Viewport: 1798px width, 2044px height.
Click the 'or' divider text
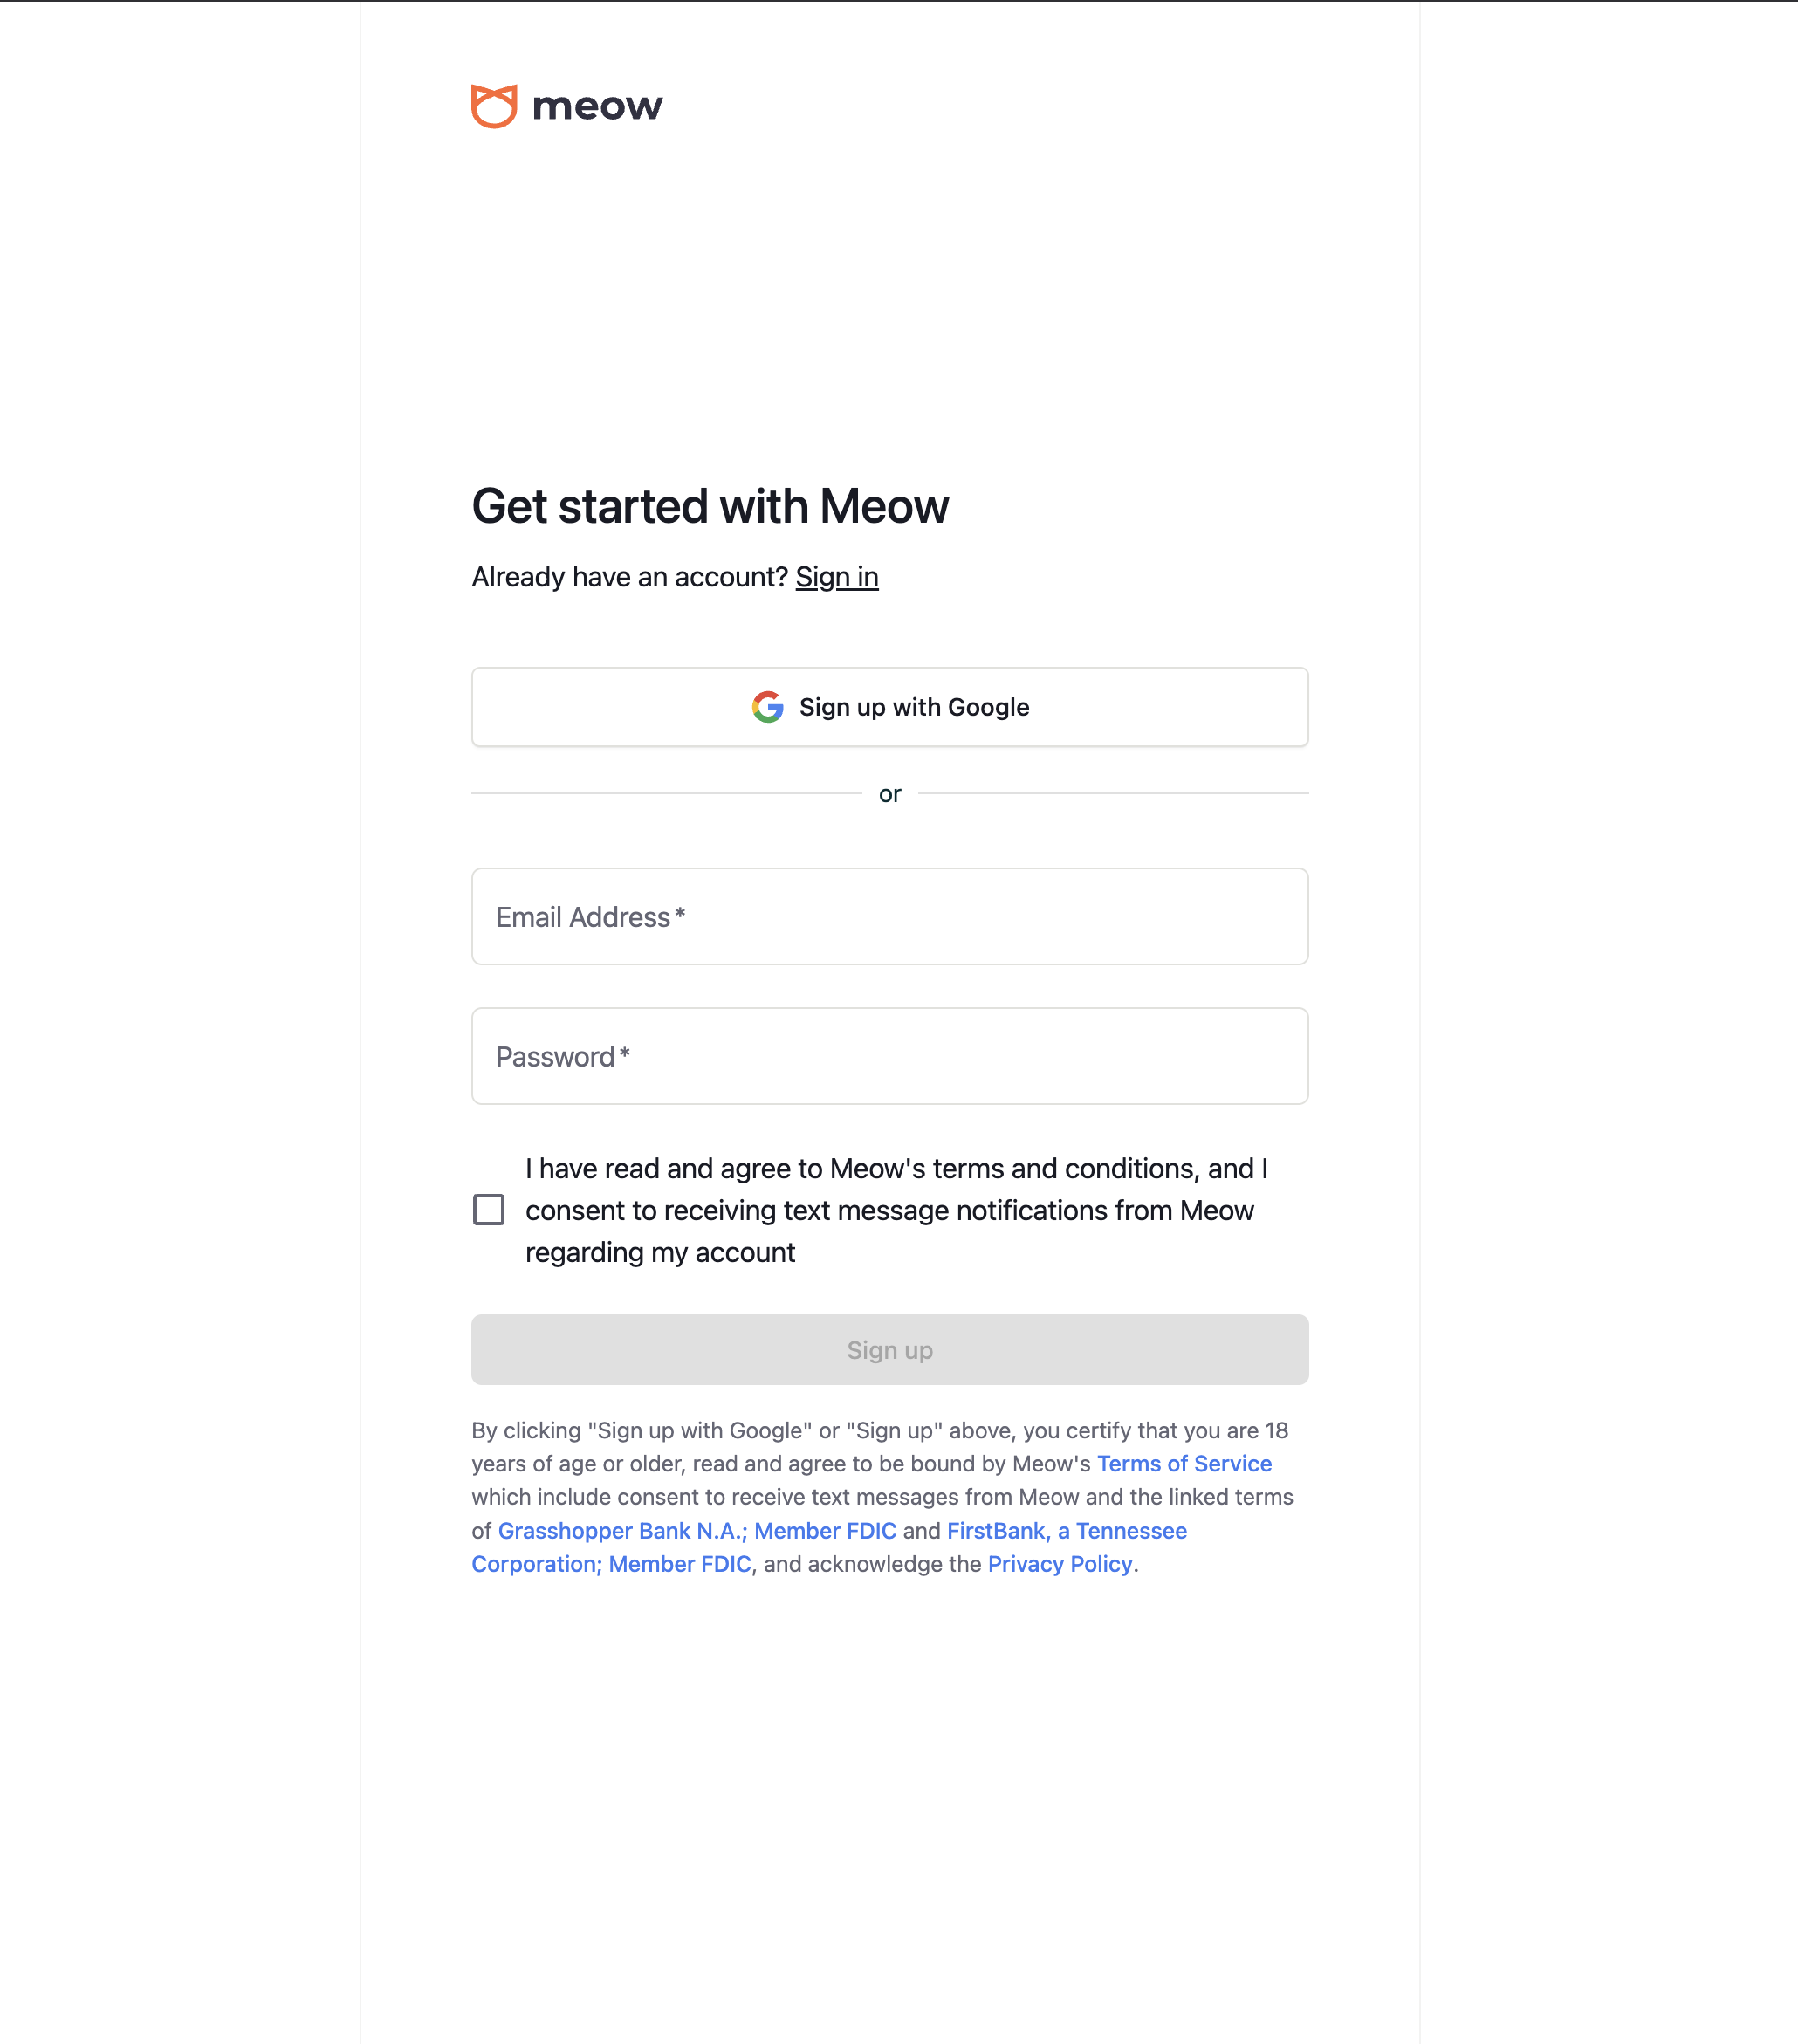pyautogui.click(x=890, y=794)
